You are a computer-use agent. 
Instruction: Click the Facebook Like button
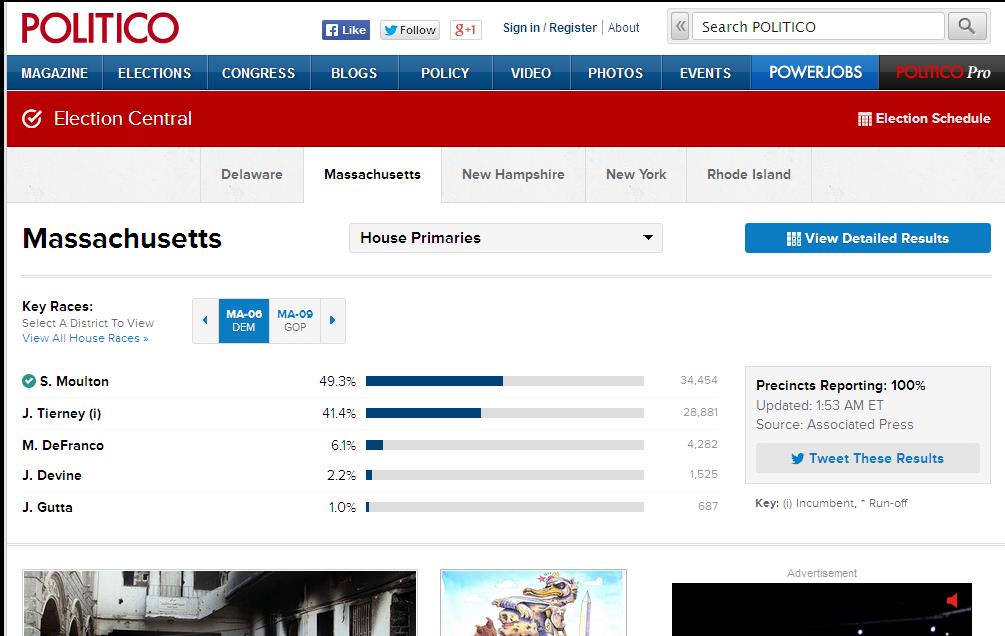345,30
